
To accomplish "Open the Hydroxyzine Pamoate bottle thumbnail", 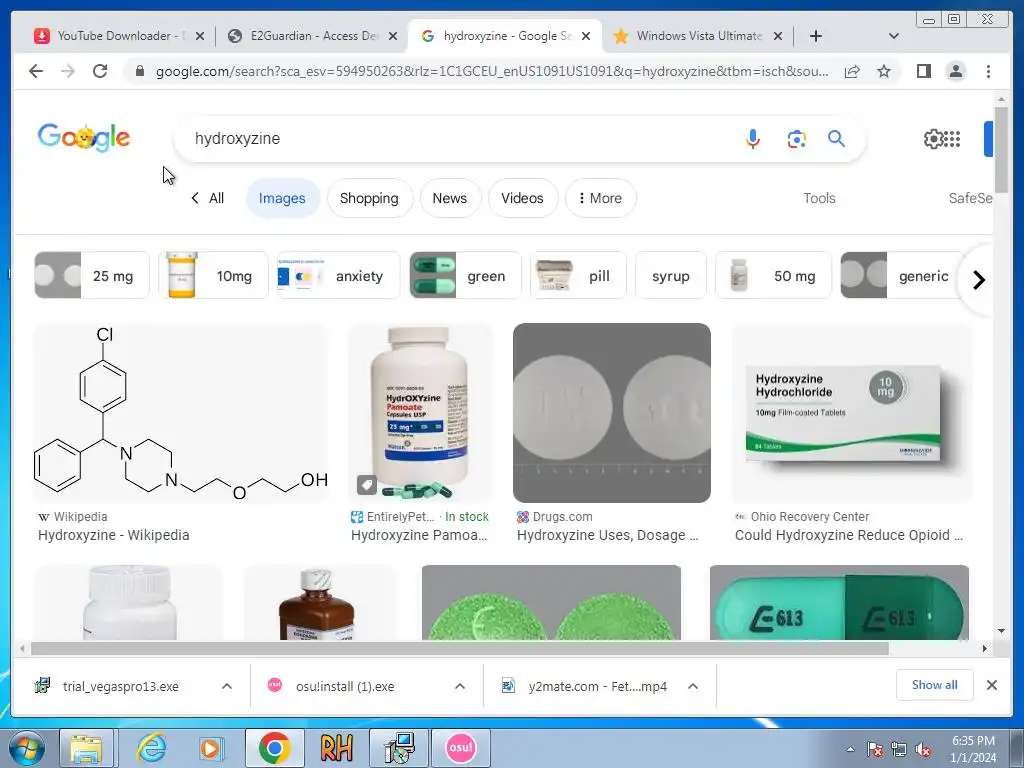I will (x=420, y=413).
